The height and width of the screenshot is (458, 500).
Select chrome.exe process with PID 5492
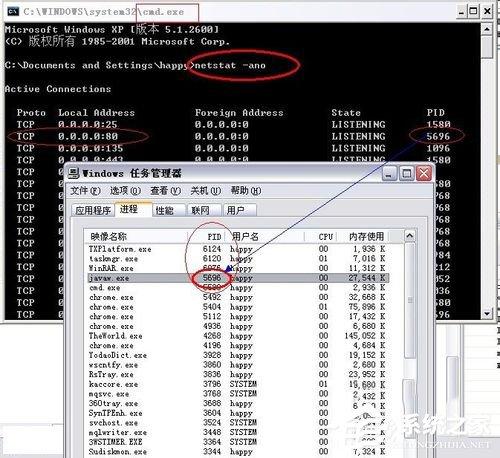[237, 297]
